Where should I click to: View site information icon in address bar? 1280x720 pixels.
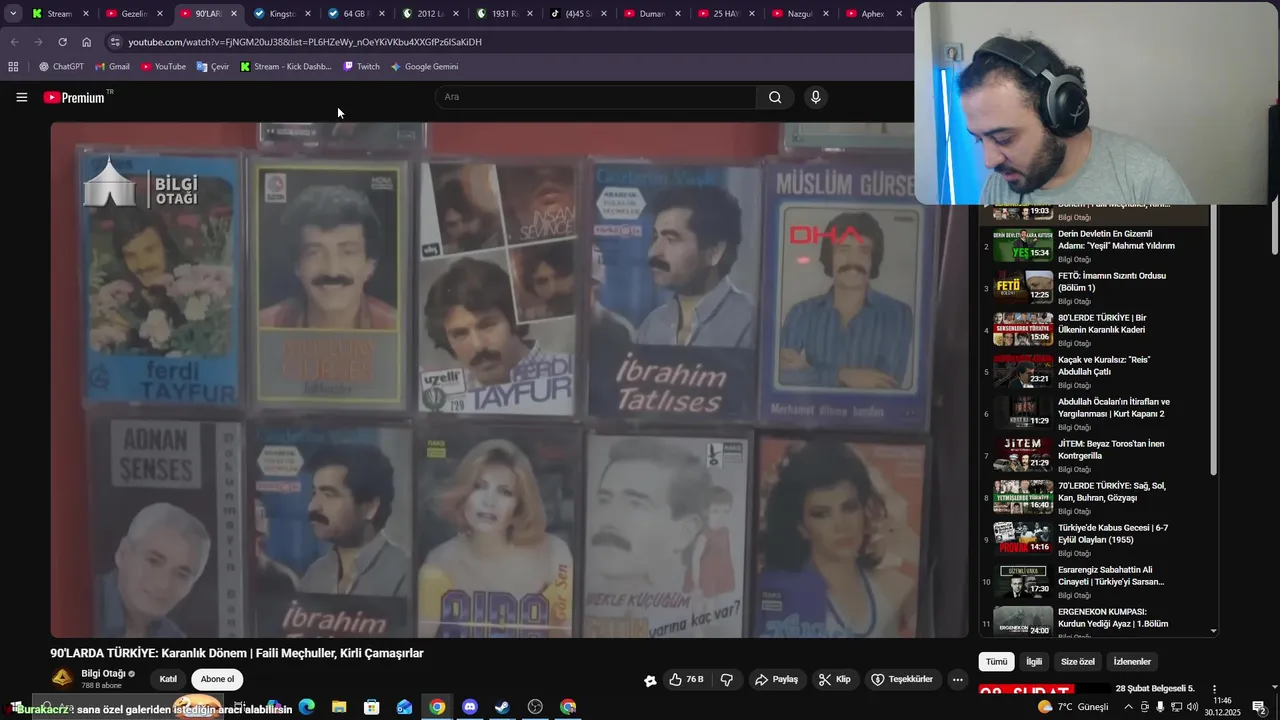115,42
